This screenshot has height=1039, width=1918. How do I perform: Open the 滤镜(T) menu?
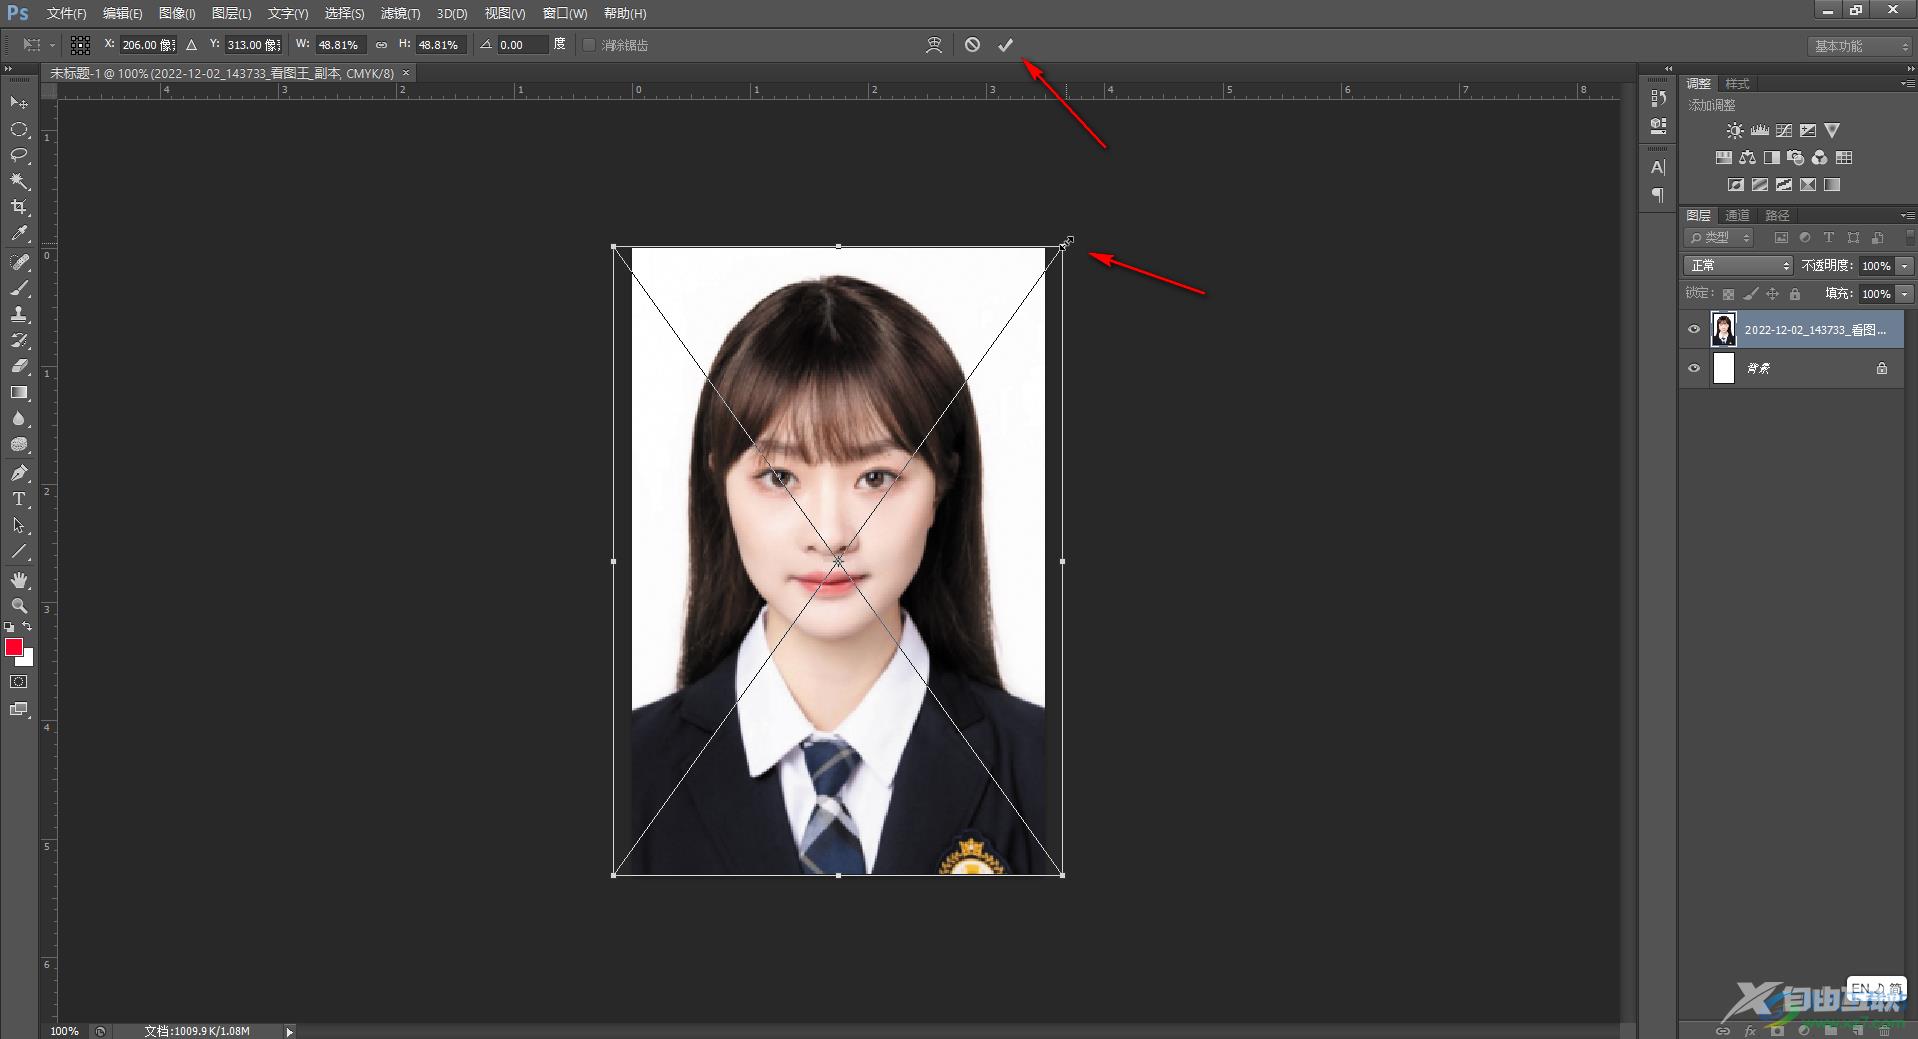(x=400, y=13)
